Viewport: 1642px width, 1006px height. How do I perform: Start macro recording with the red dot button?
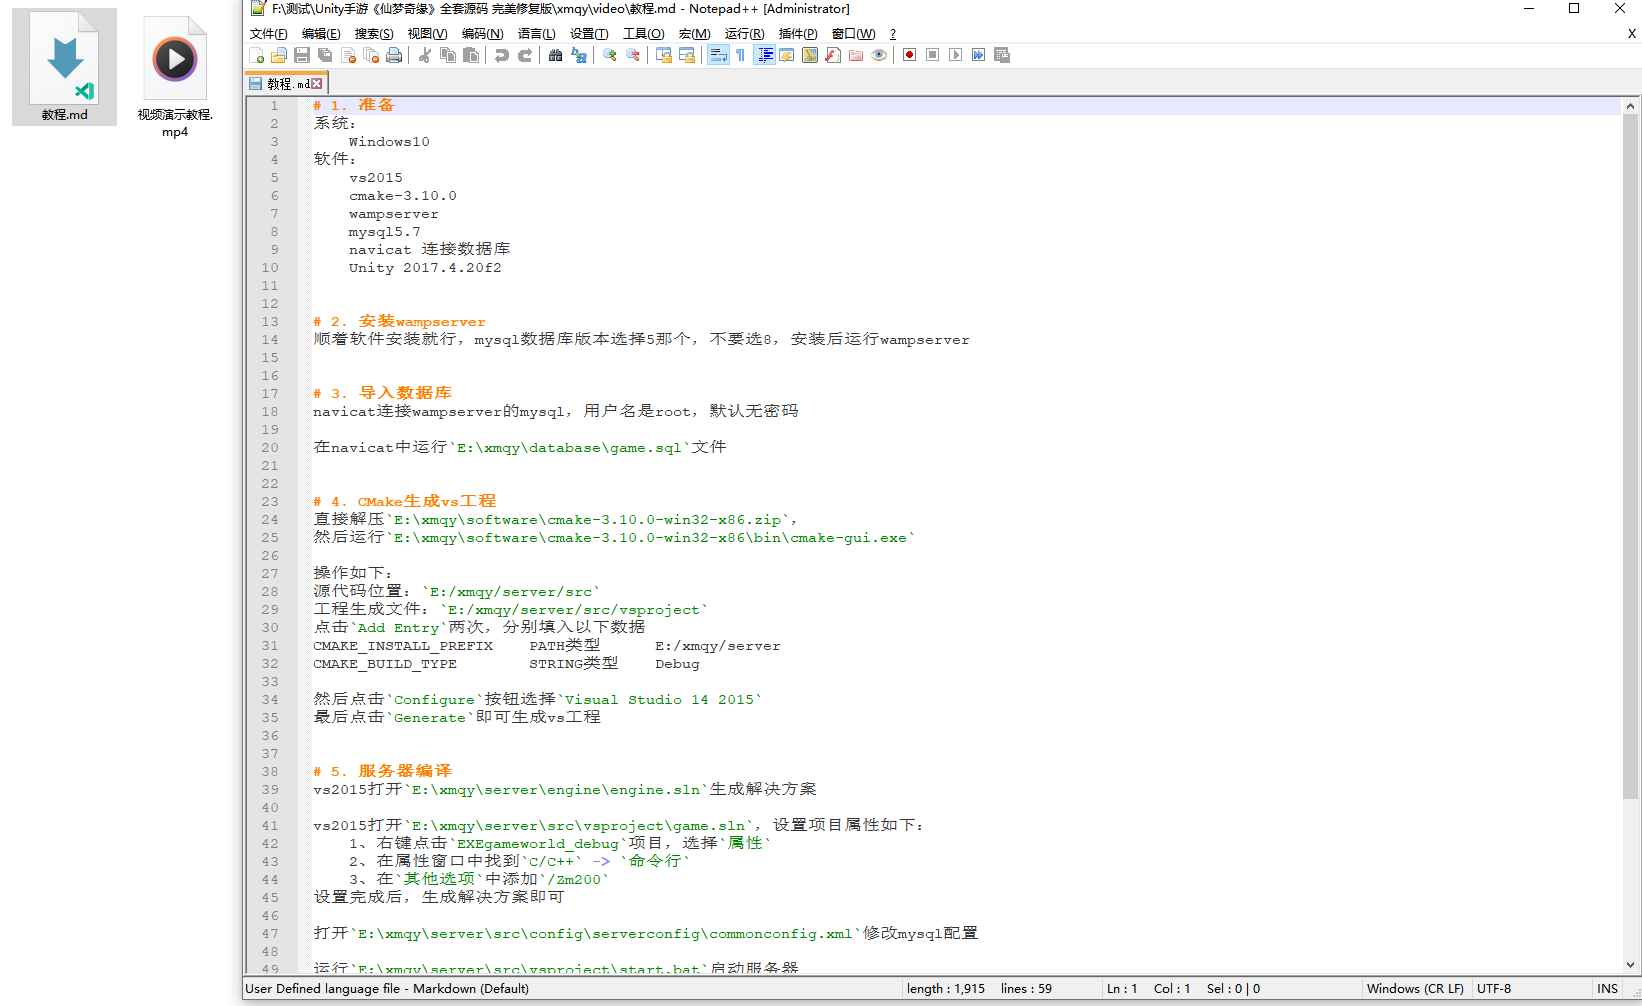pyautogui.click(x=909, y=56)
